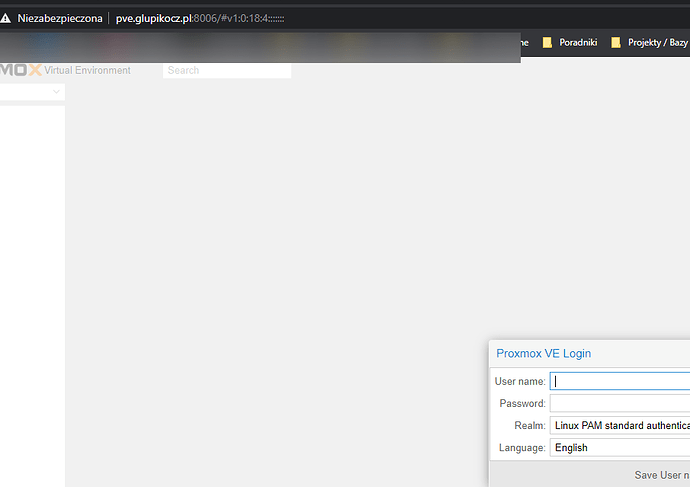Click the Password input field
The width and height of the screenshot is (690, 487).
[620, 403]
